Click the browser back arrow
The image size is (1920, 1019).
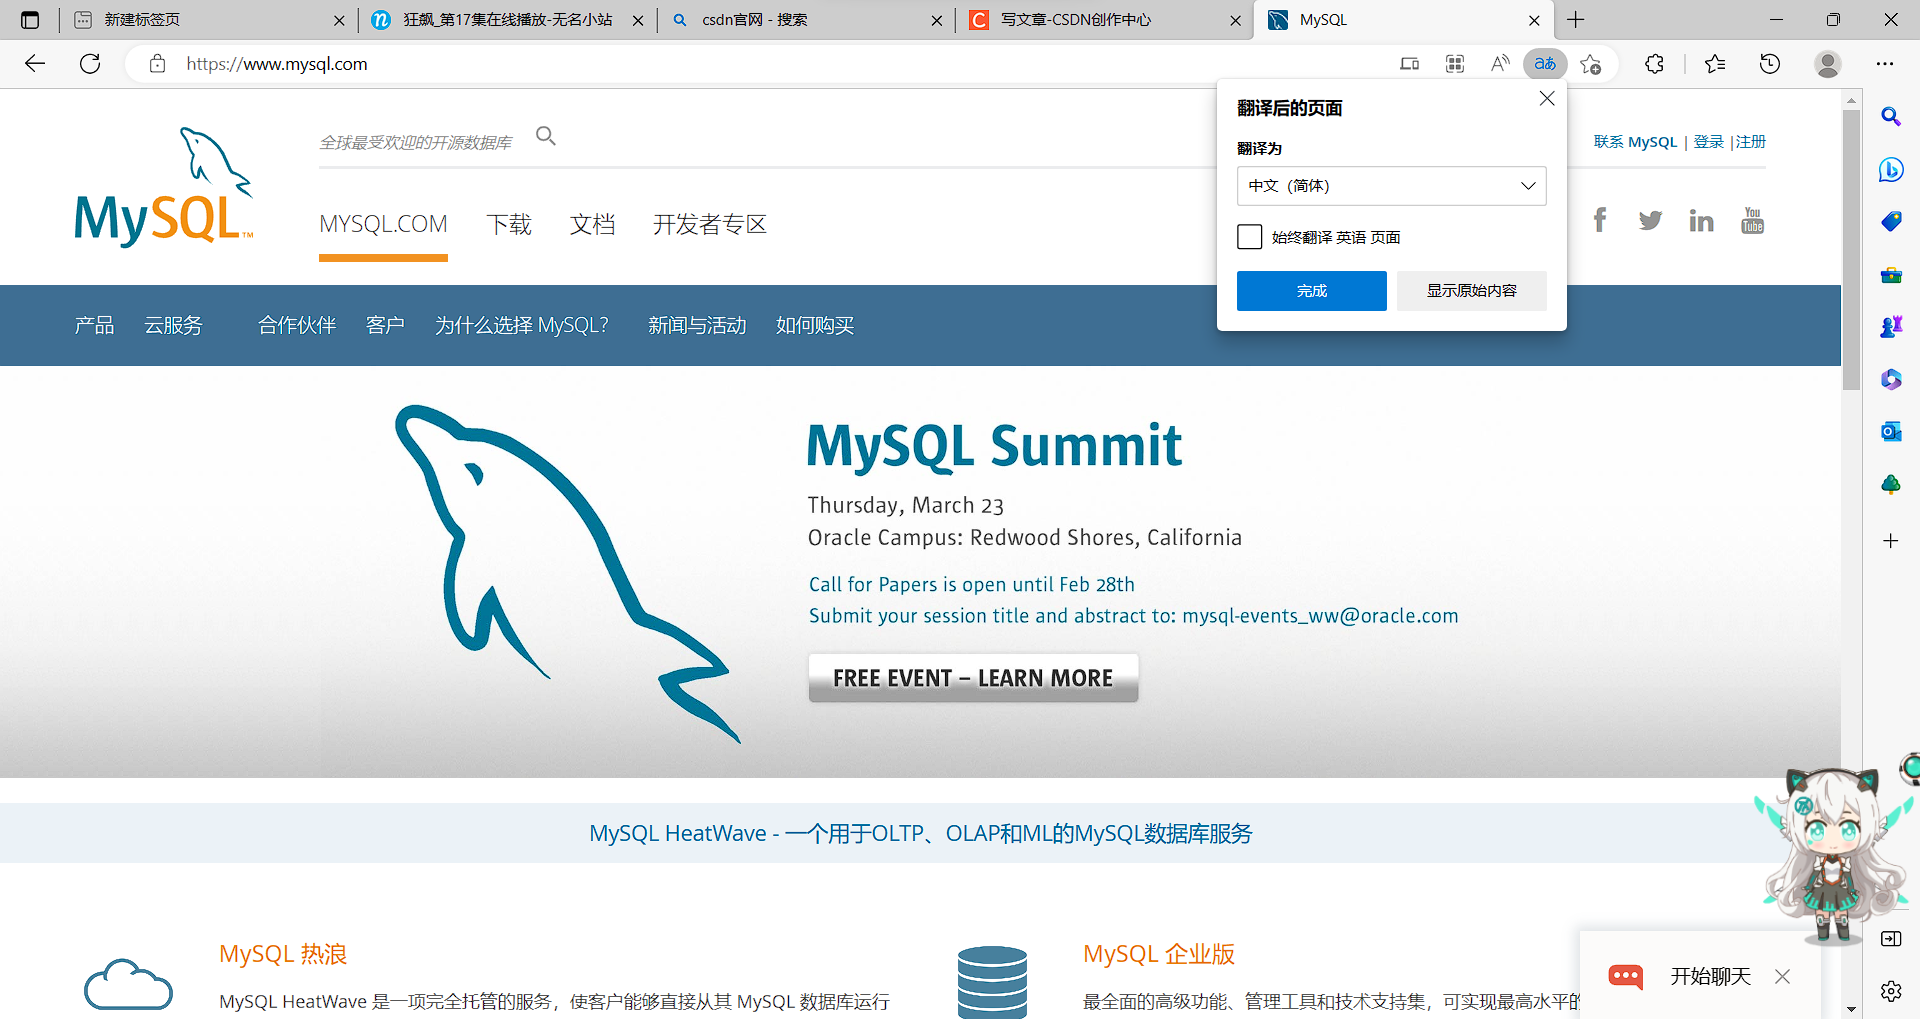(x=35, y=64)
